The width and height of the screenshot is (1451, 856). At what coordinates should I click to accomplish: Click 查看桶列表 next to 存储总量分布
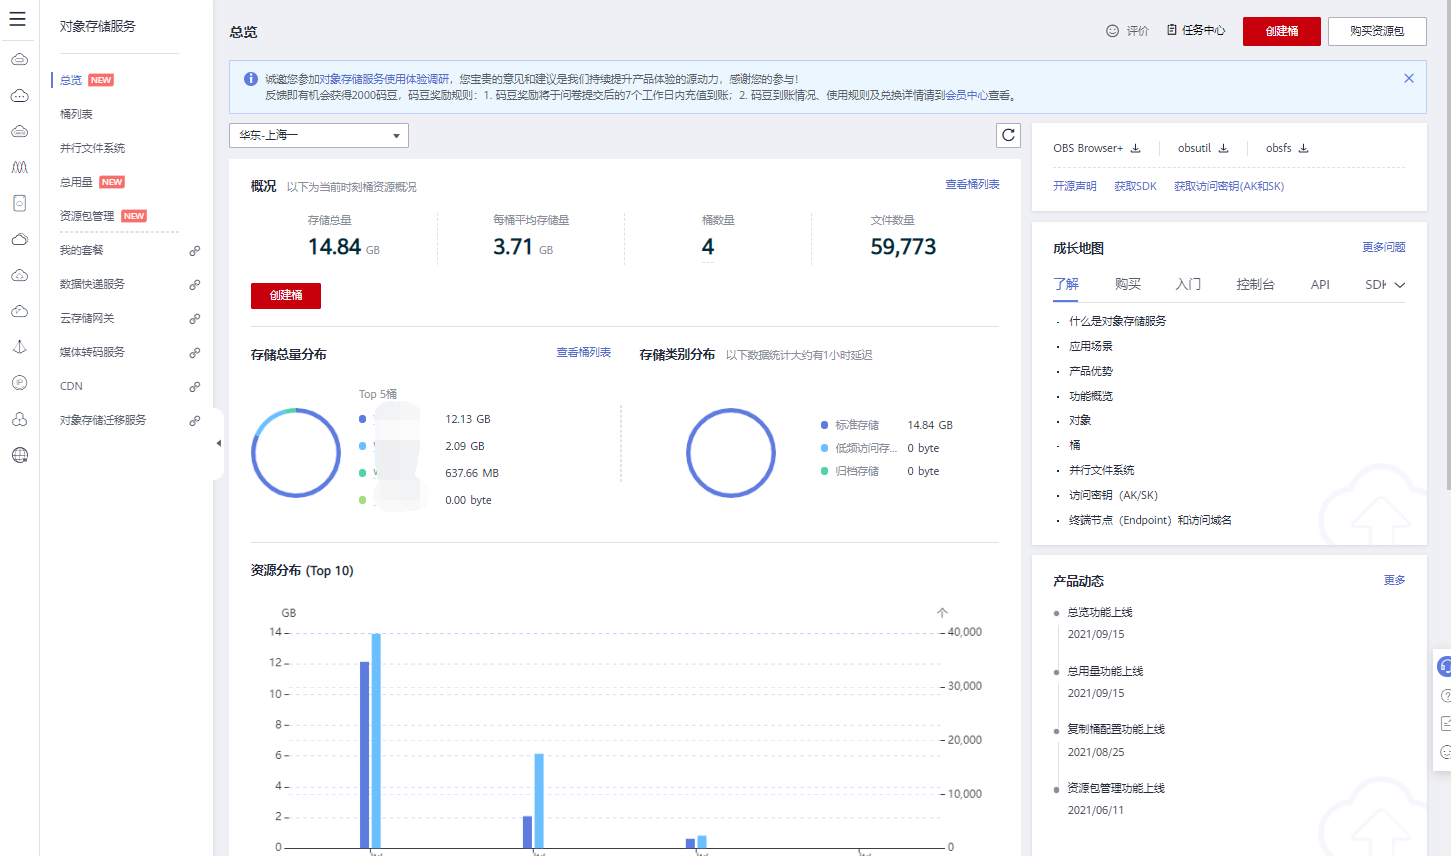[583, 352]
